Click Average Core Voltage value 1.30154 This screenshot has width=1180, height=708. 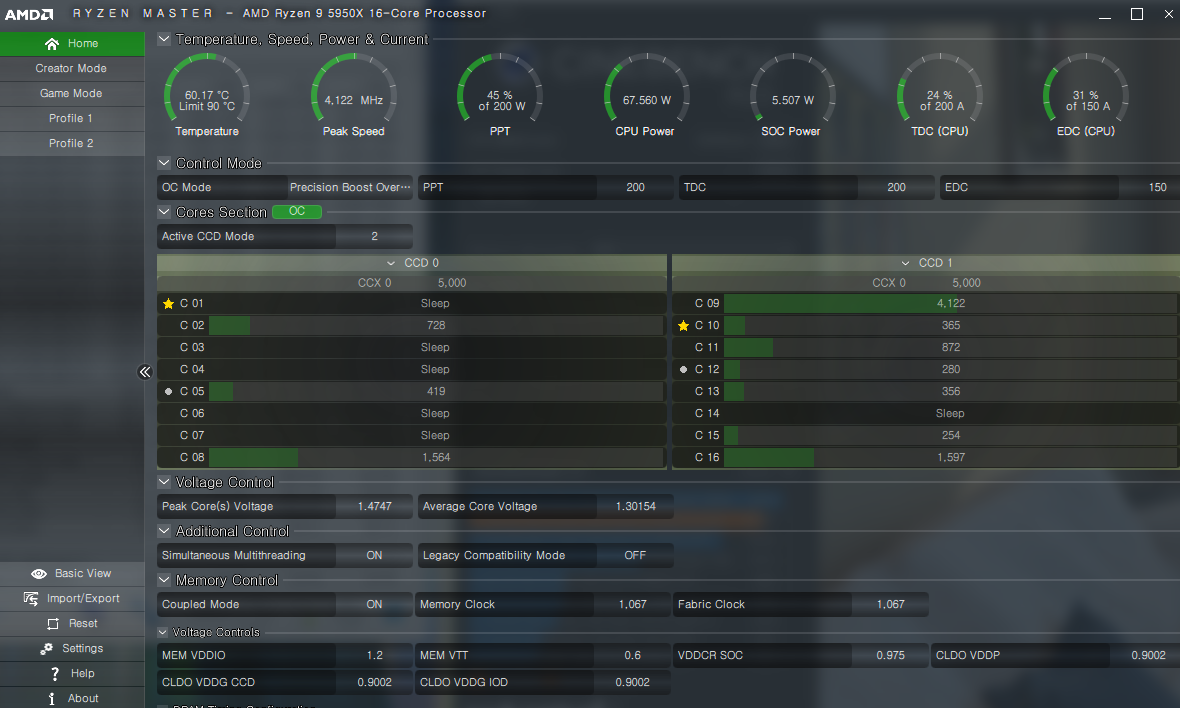[x=635, y=506]
